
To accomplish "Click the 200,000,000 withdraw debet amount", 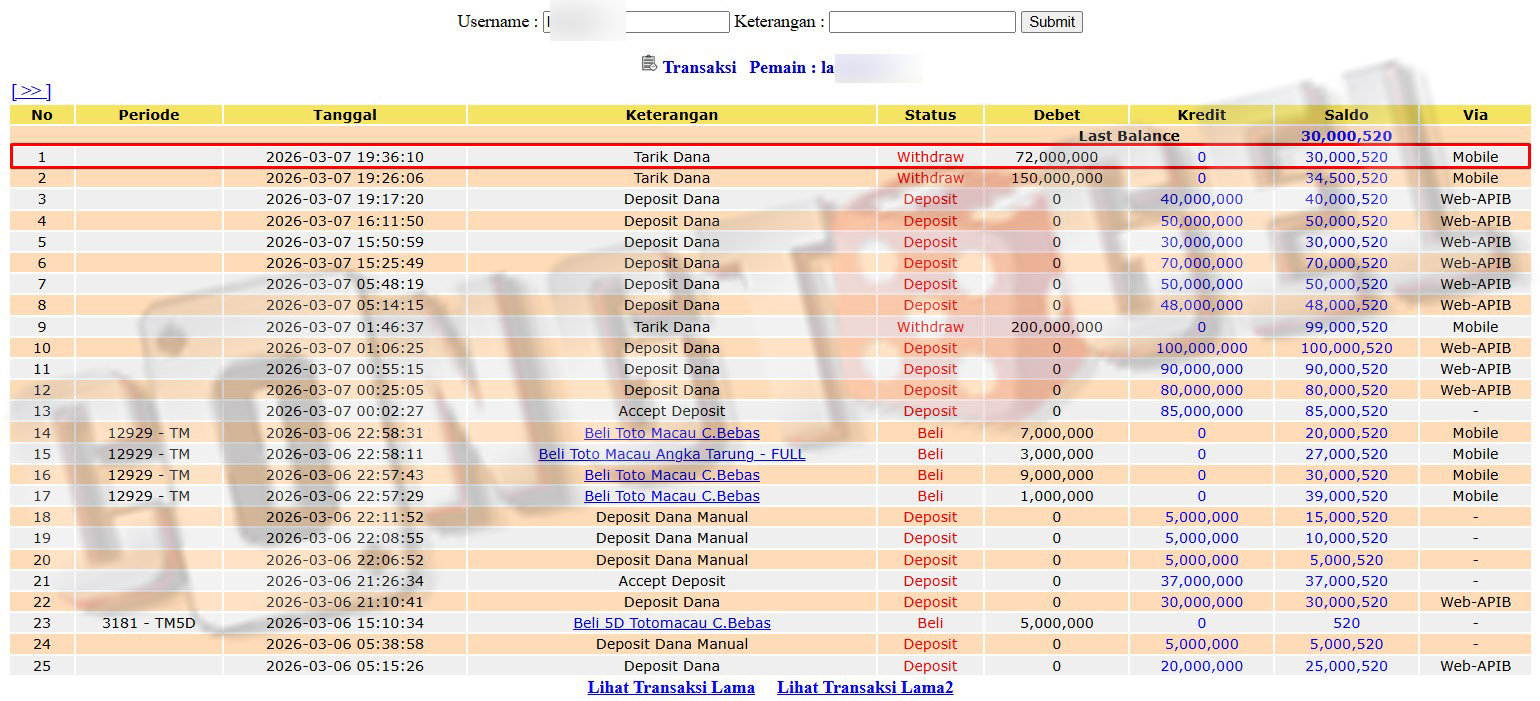I will [x=1056, y=327].
